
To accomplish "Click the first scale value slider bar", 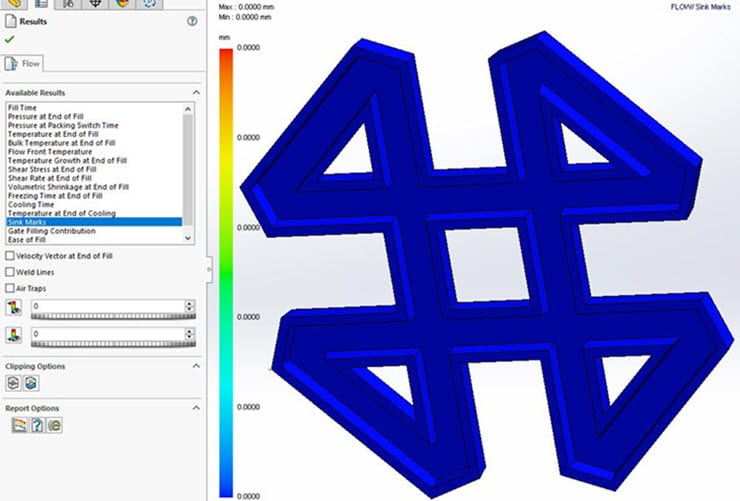I will pos(110,316).
